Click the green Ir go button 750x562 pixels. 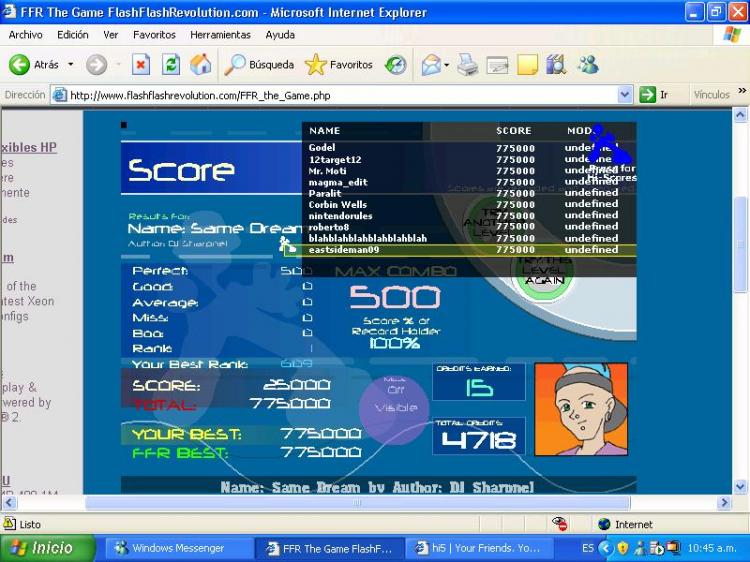(653, 95)
